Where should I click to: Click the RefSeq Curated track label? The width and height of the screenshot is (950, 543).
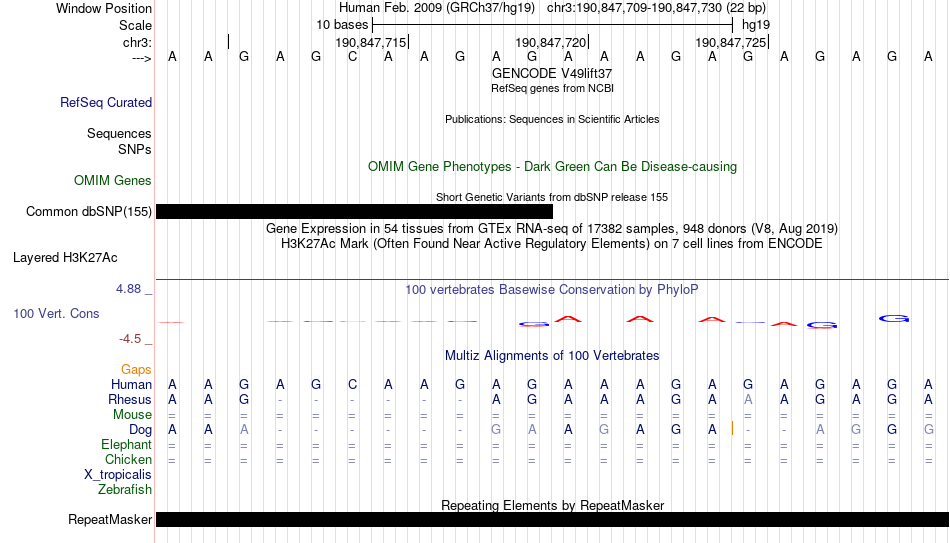pyautogui.click(x=106, y=102)
